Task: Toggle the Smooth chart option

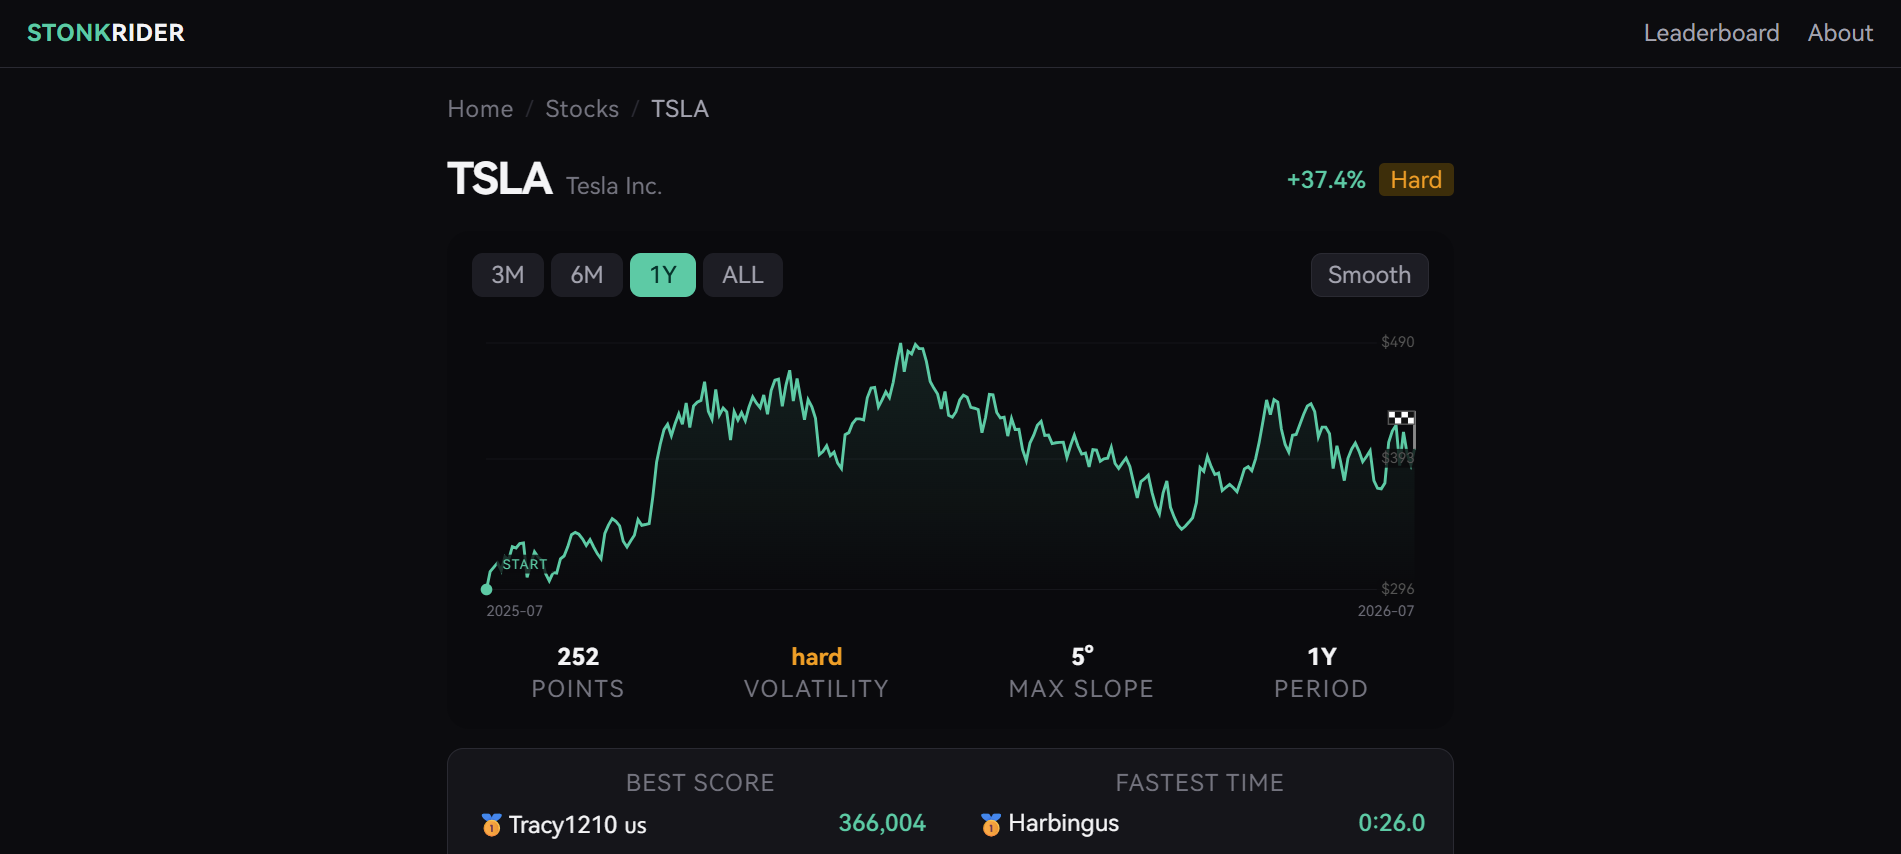Action: [1369, 275]
